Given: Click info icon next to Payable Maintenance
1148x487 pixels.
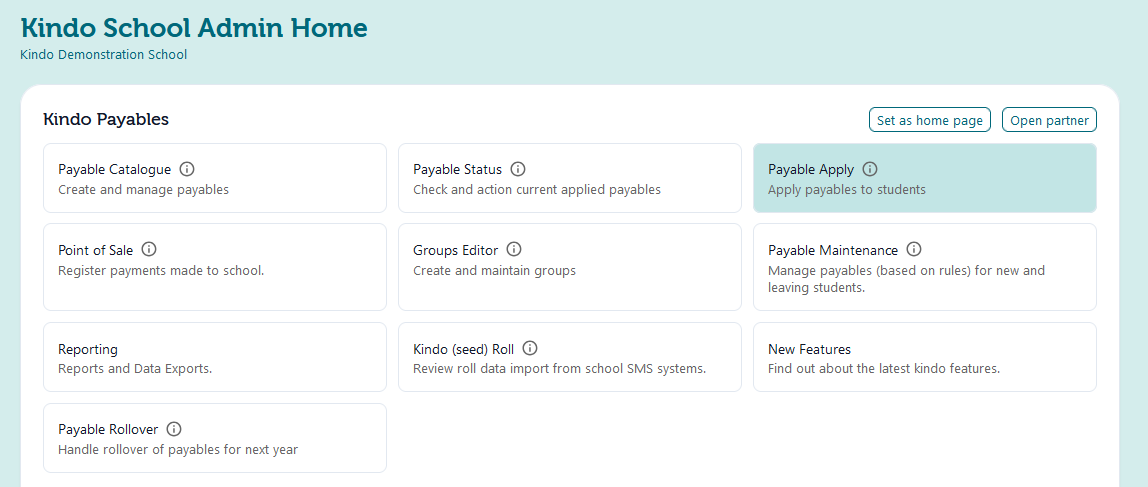Looking at the screenshot, I should coord(914,250).
